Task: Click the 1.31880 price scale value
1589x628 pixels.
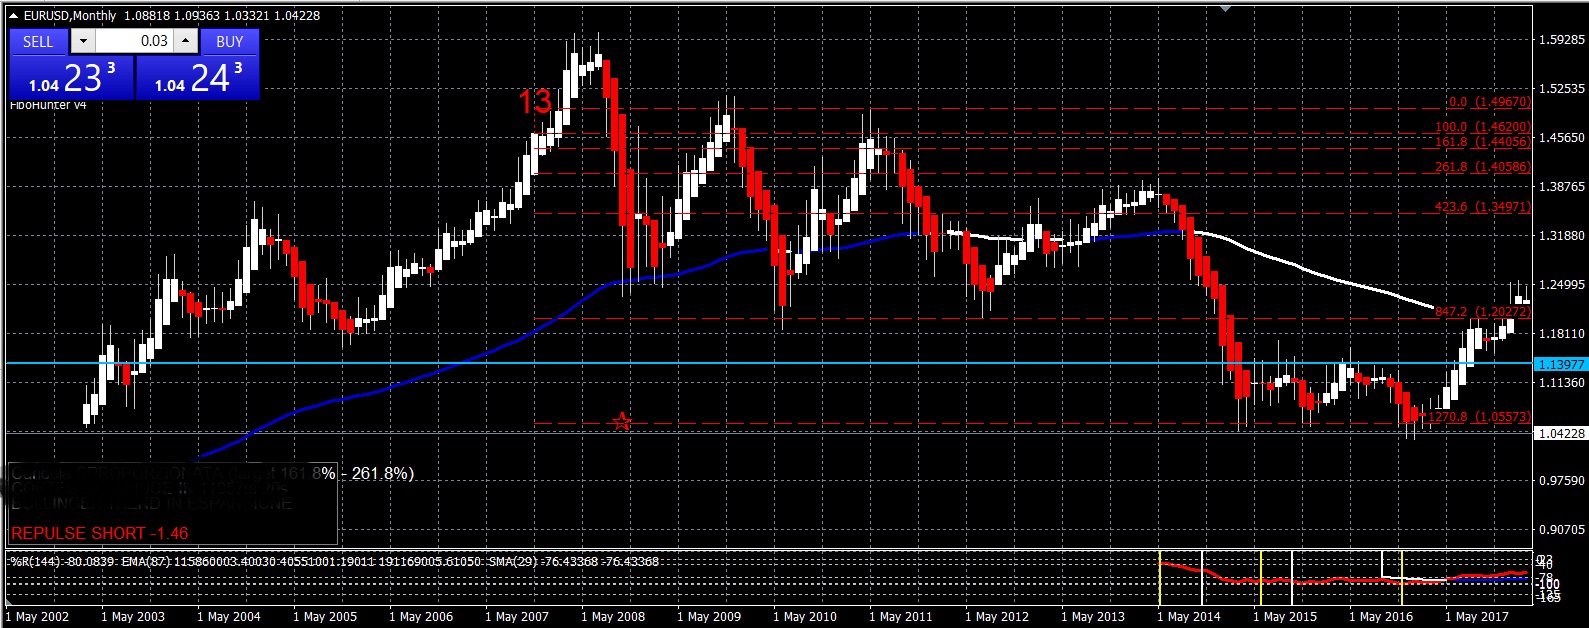Action: [x=1561, y=236]
